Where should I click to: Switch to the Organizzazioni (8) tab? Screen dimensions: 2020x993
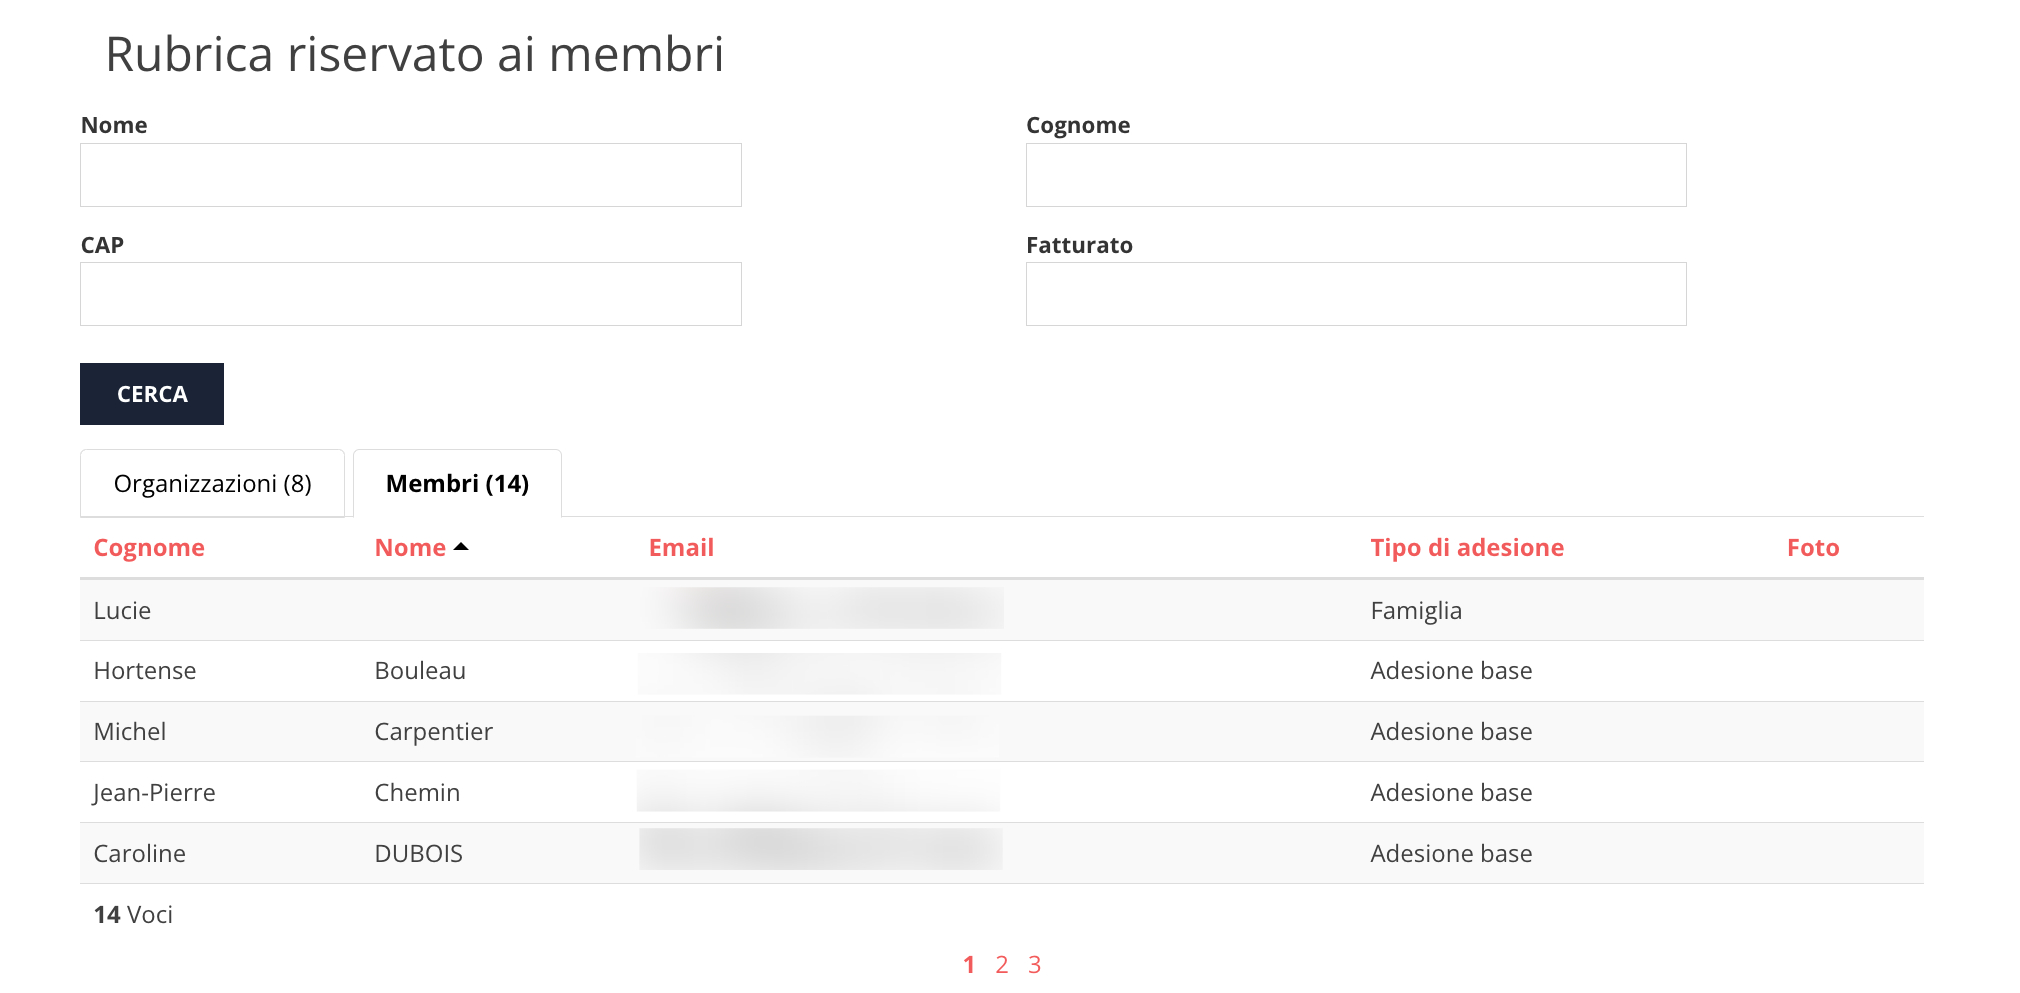(x=212, y=484)
